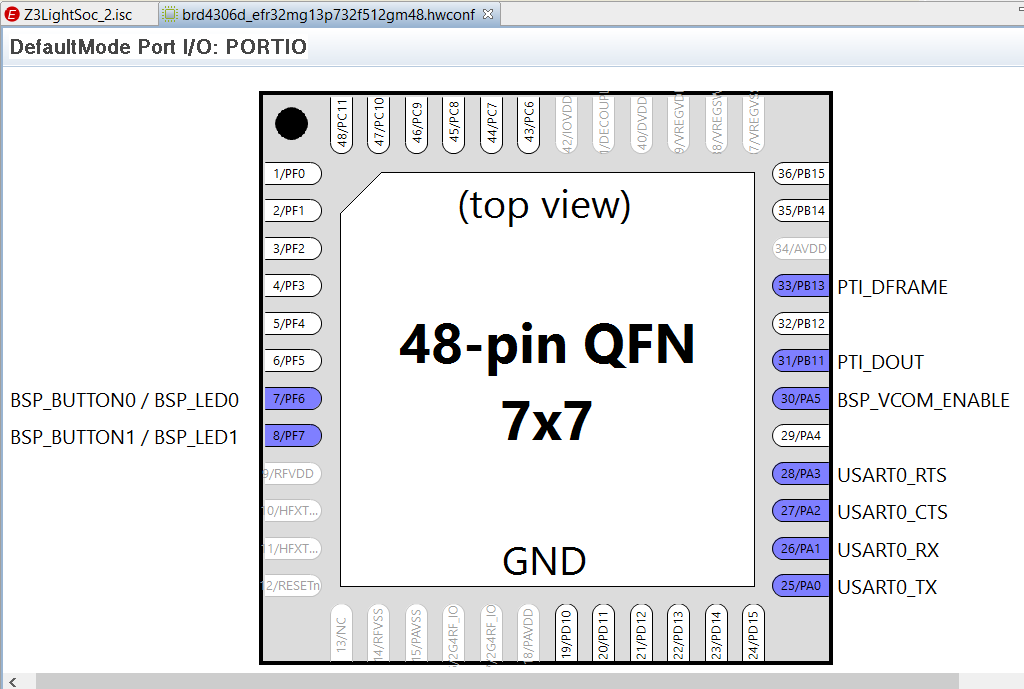Select pin 27/PA2

point(801,511)
